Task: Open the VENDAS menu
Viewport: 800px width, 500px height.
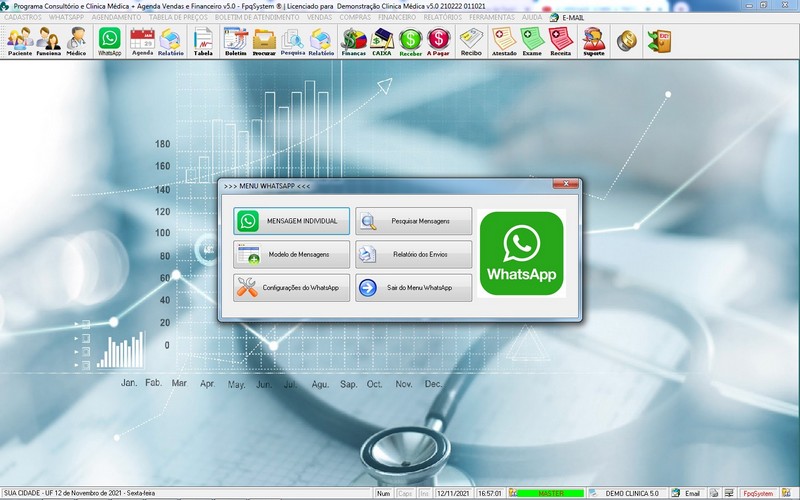Action: (x=319, y=17)
